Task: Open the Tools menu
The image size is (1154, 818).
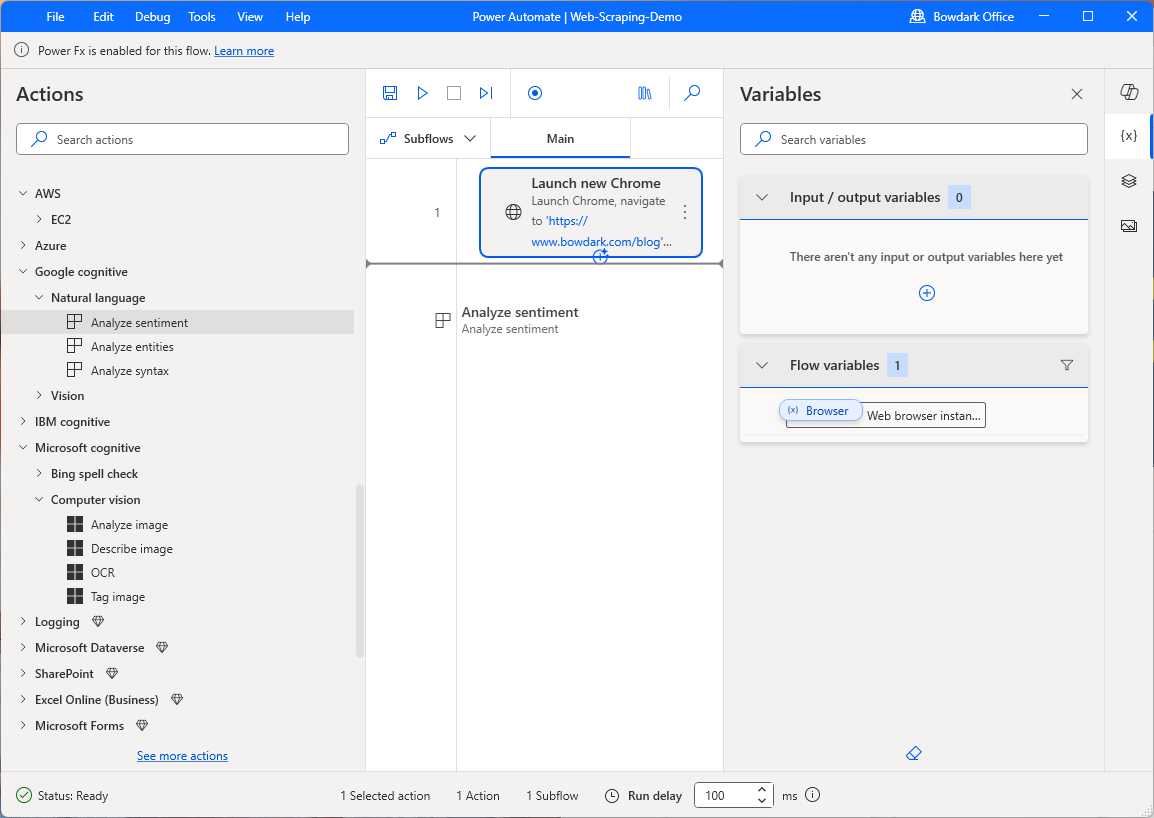Action: coord(202,16)
